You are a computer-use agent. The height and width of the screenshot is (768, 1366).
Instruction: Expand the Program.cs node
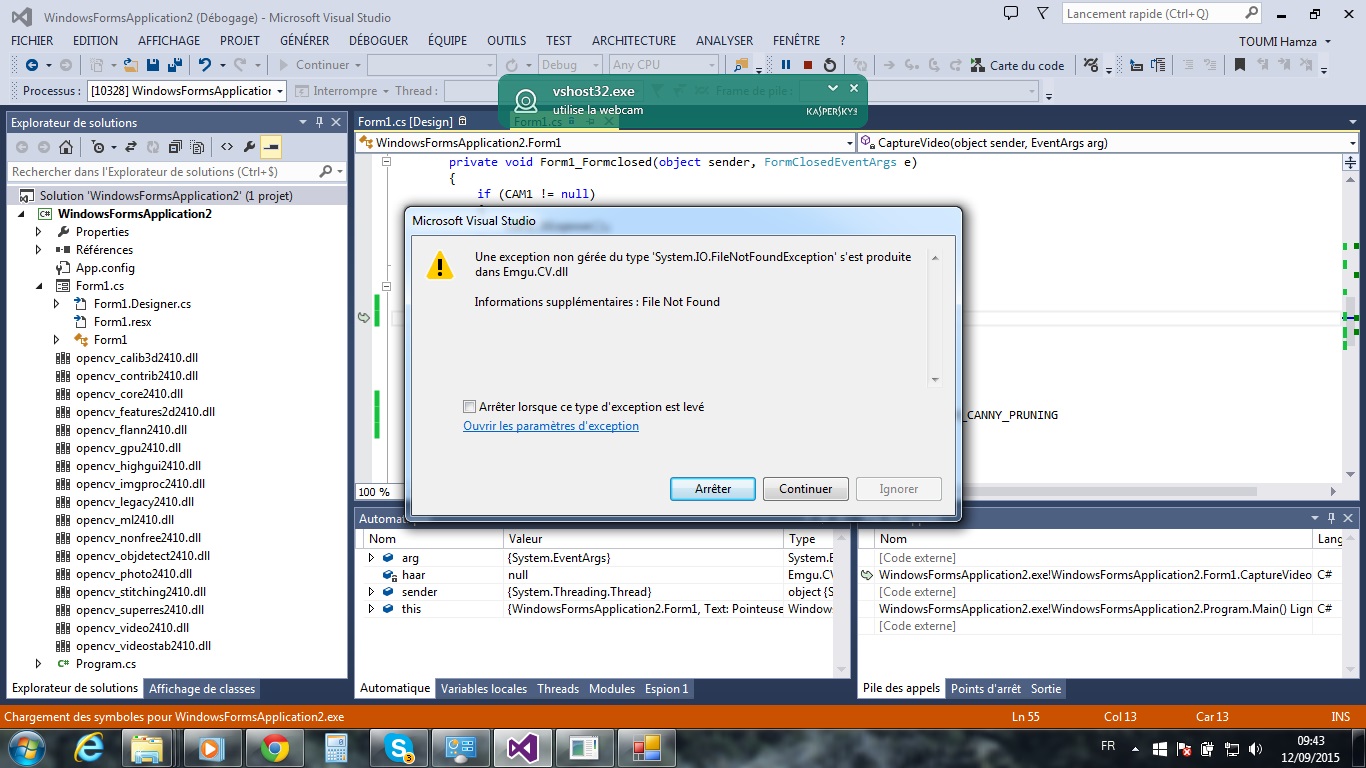[x=39, y=664]
